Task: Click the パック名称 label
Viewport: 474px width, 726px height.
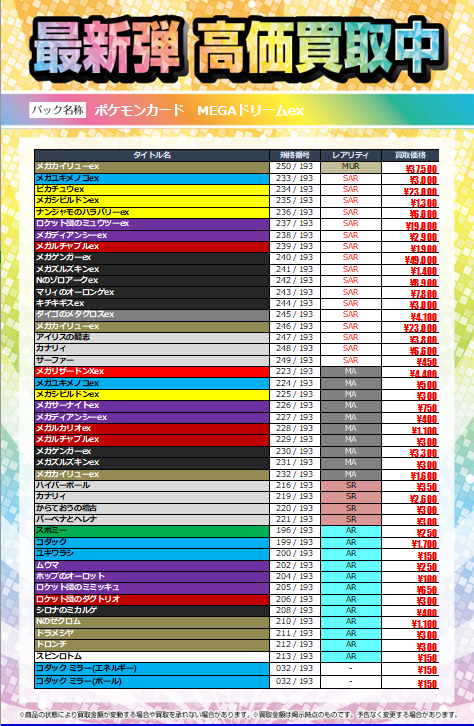Action: 57,110
